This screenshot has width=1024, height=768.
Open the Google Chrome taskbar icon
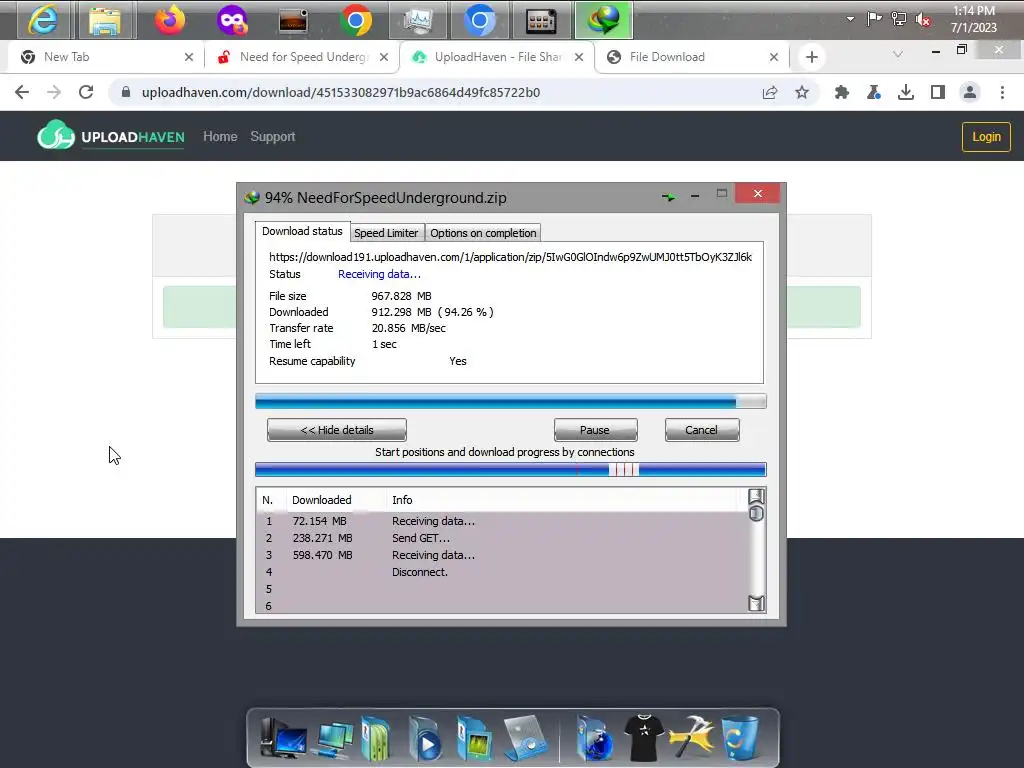coord(356,20)
